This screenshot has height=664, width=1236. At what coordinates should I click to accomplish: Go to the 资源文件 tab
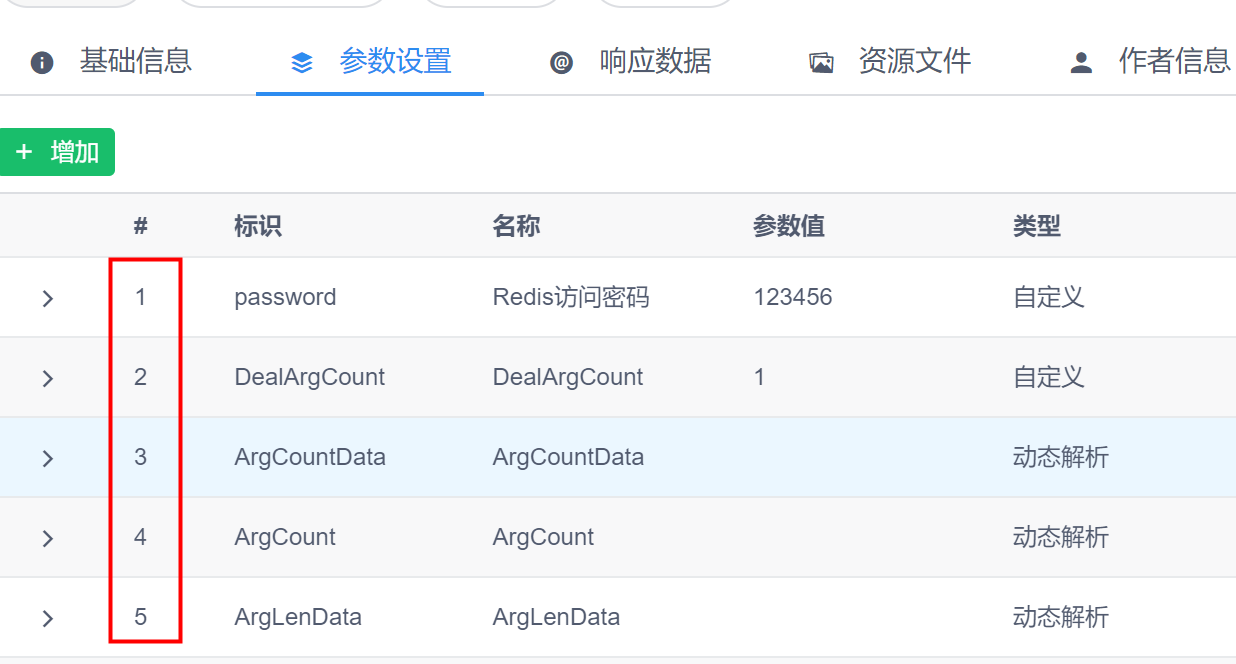pyautogui.click(x=914, y=62)
